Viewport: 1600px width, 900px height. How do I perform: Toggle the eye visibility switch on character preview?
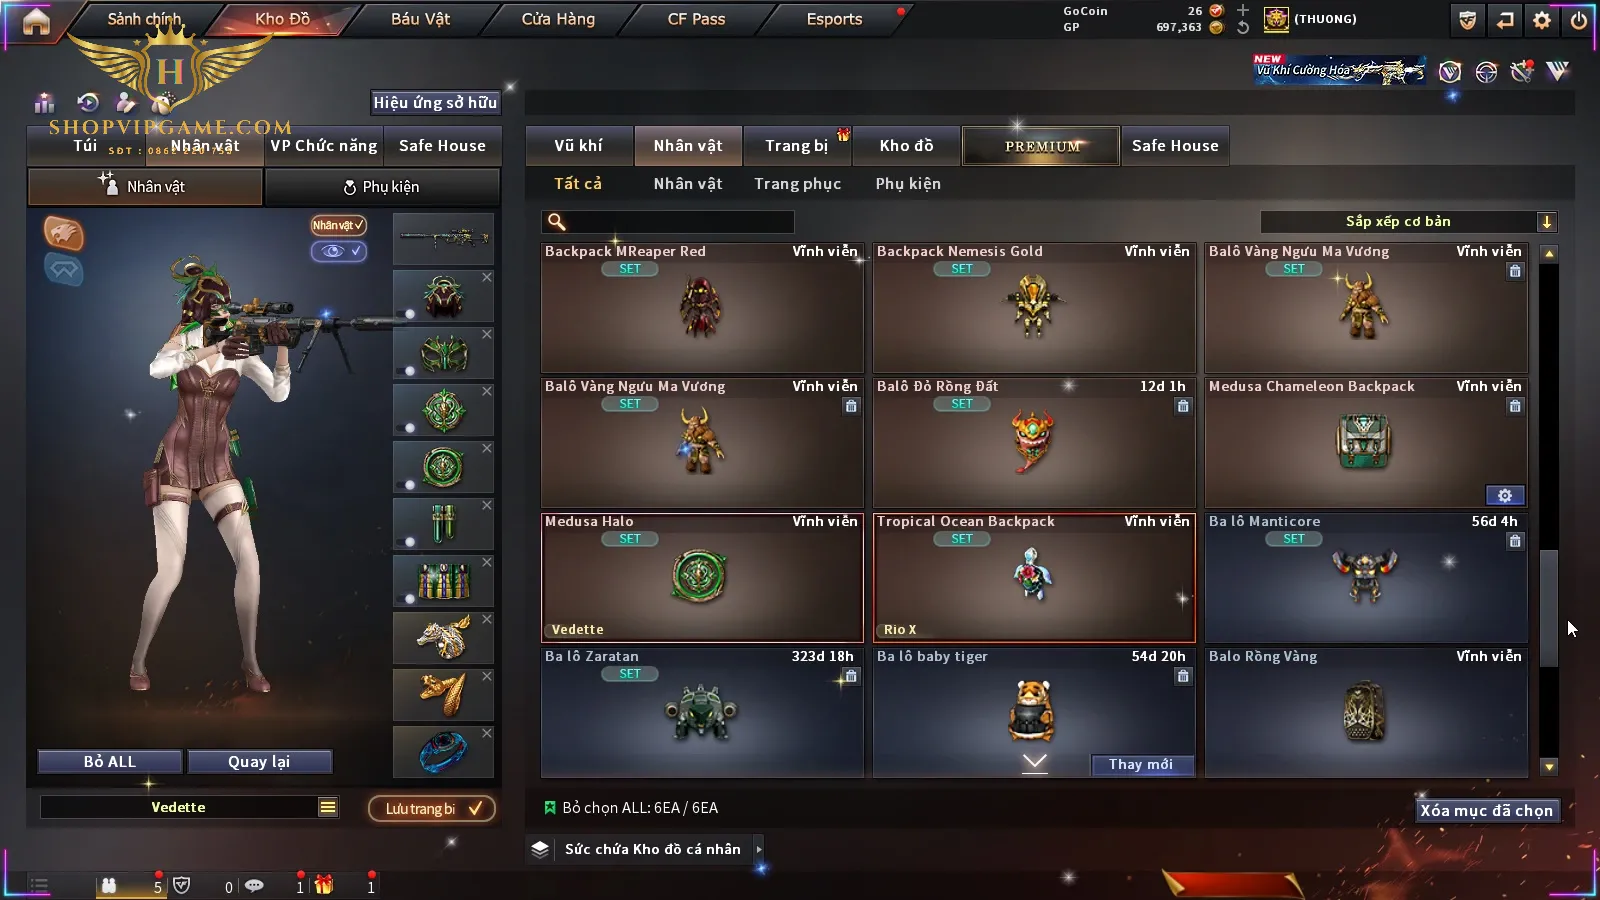coord(339,251)
